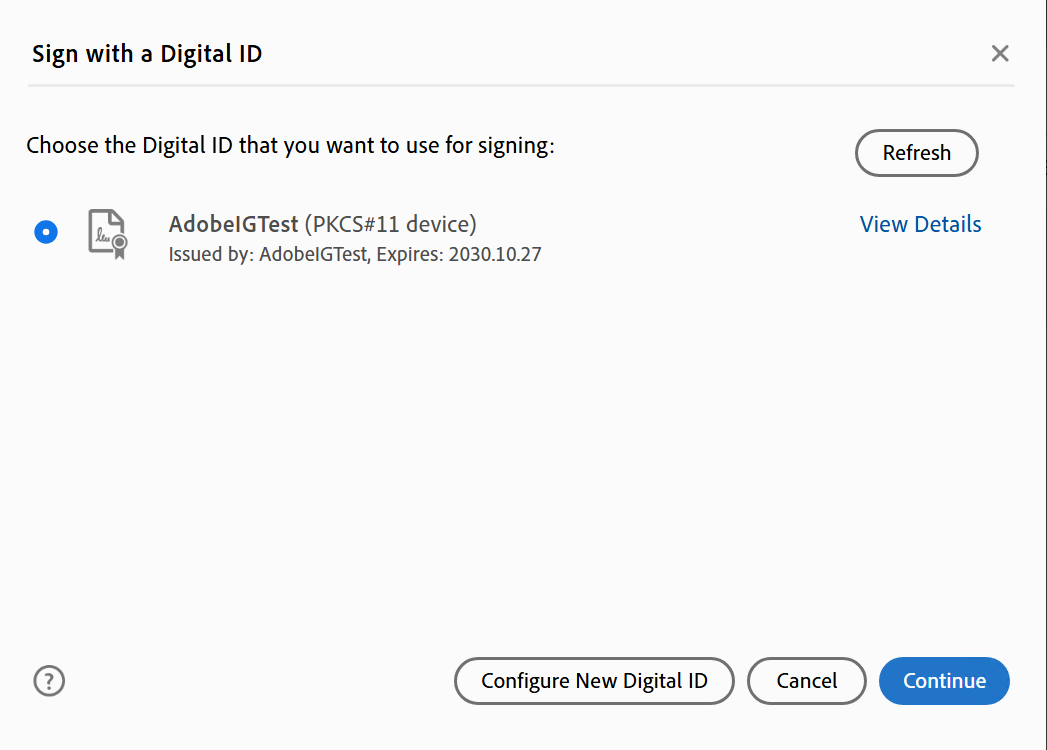Continue with the selected Digital ID
Viewport: 1047px width, 750px height.
(944, 681)
